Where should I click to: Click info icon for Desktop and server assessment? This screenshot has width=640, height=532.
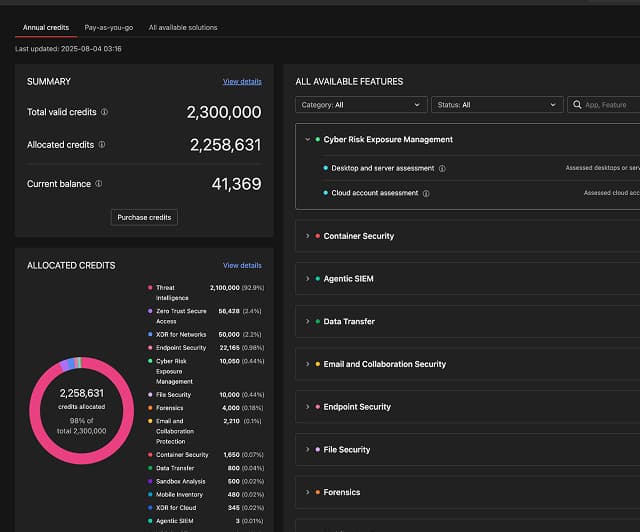click(x=442, y=168)
